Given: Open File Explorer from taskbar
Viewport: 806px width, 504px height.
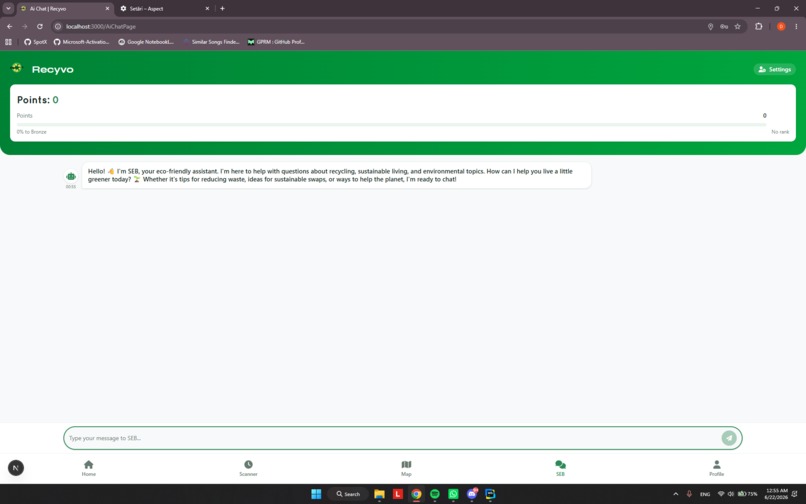Looking at the screenshot, I should point(379,494).
